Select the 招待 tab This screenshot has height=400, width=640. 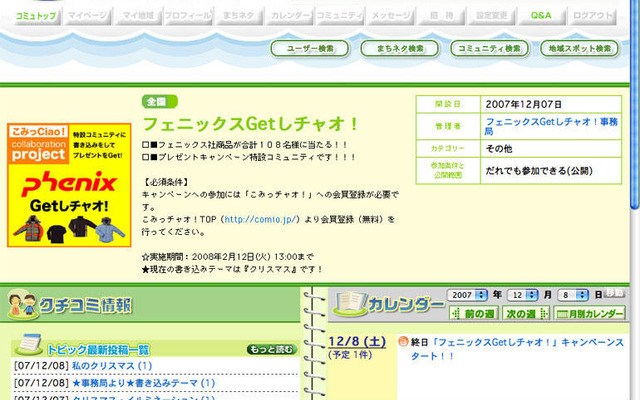coord(441,16)
